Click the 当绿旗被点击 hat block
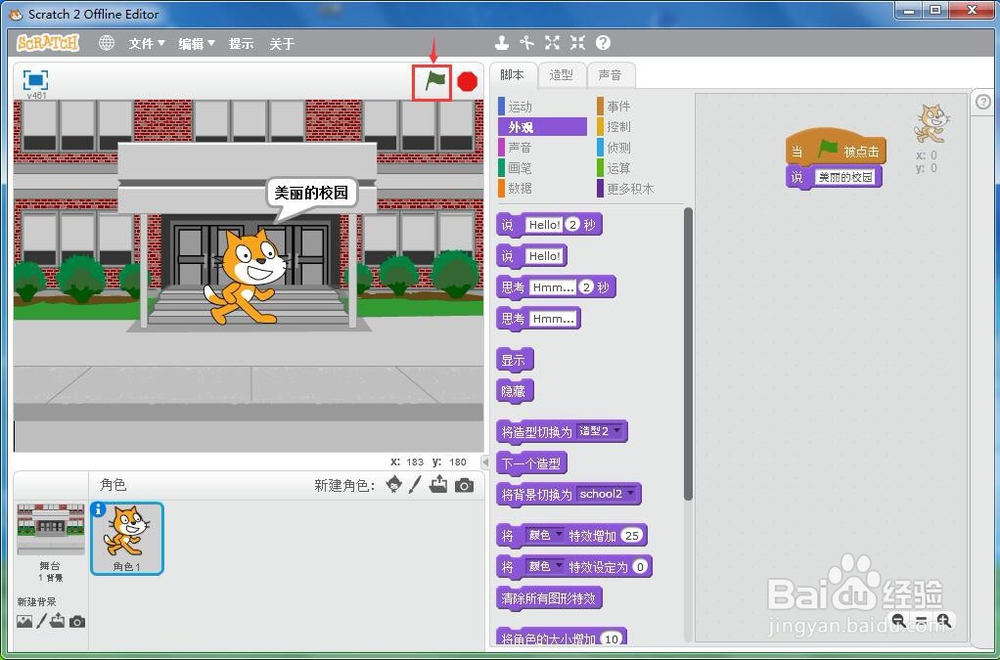Screen dimensions: 1000x660 pyautogui.click(x=836, y=149)
